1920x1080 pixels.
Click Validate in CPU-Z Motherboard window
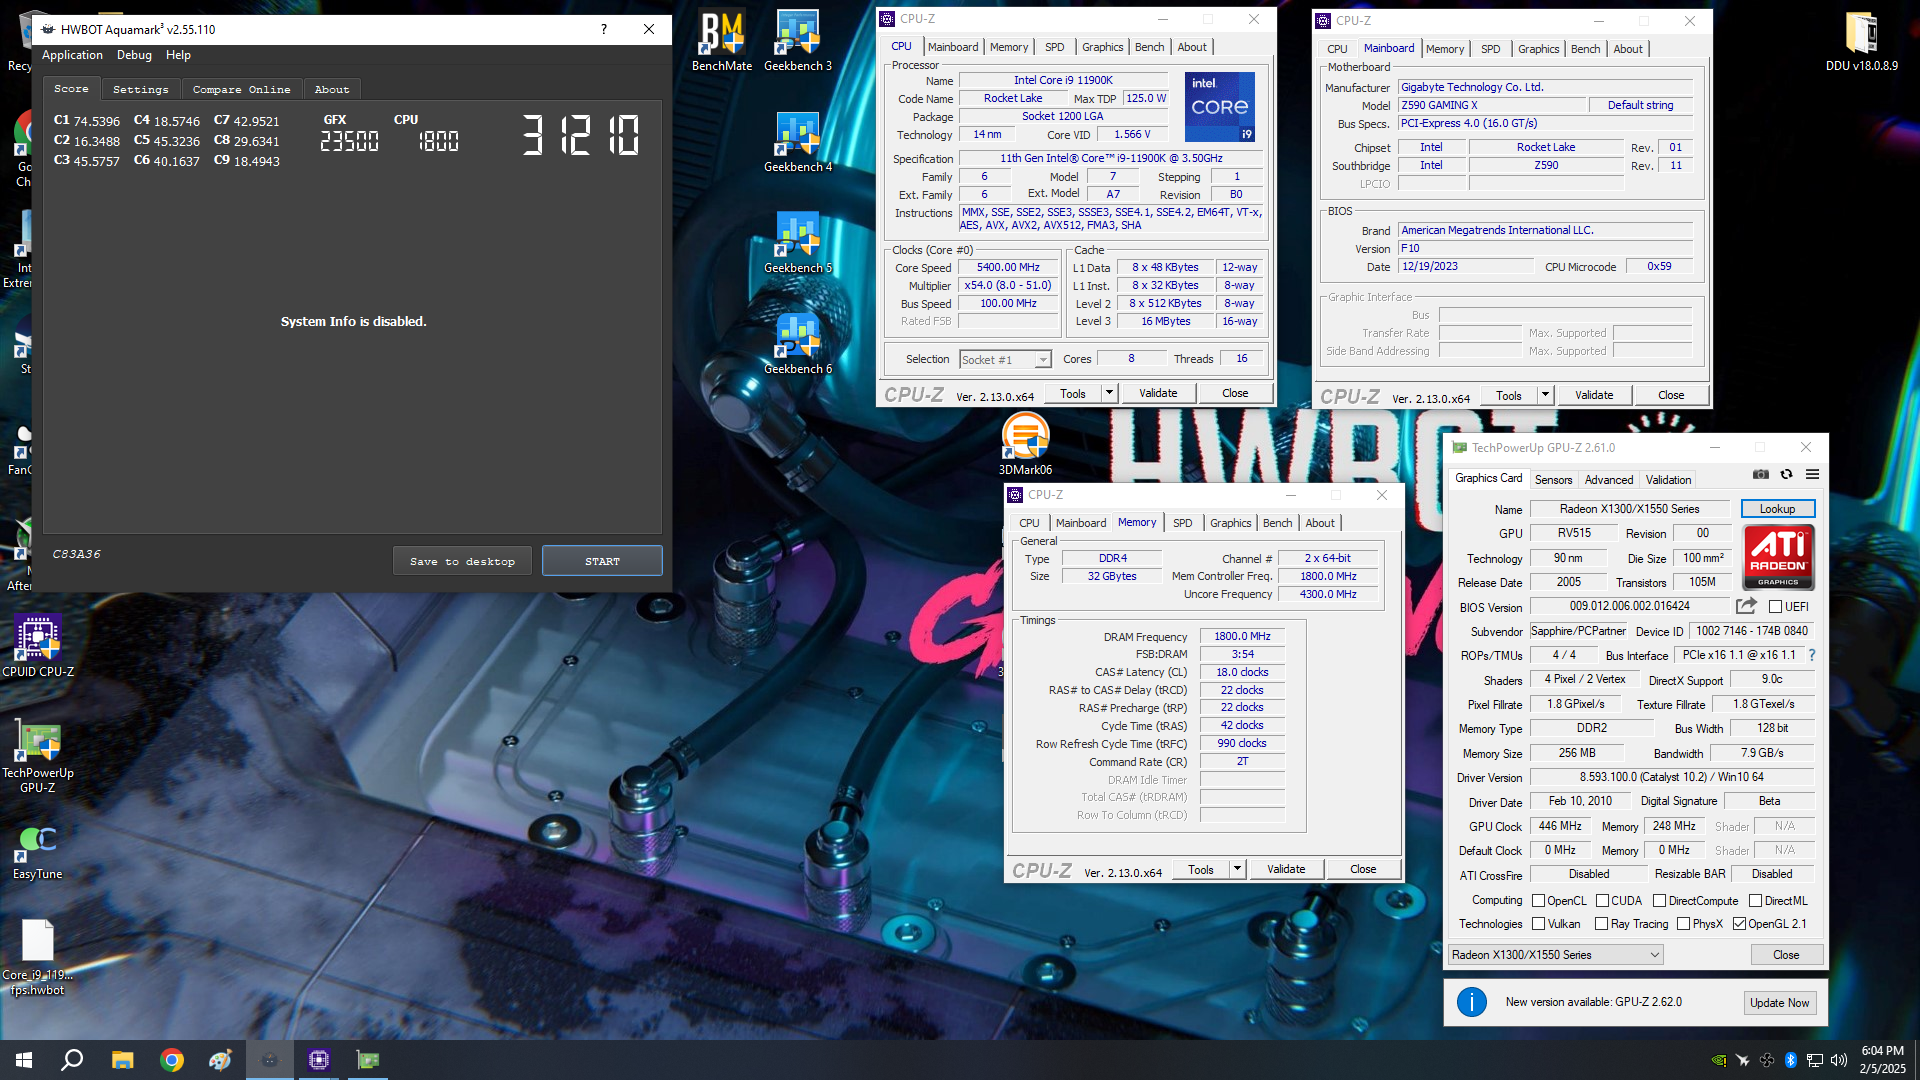1594,395
